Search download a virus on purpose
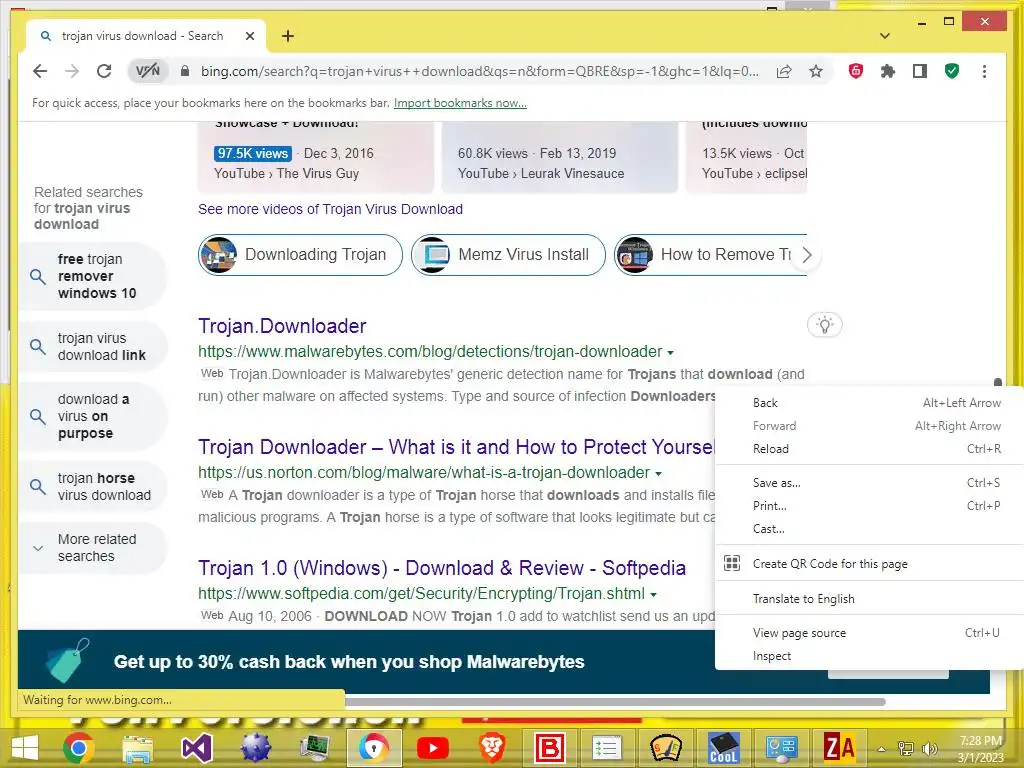 93,416
